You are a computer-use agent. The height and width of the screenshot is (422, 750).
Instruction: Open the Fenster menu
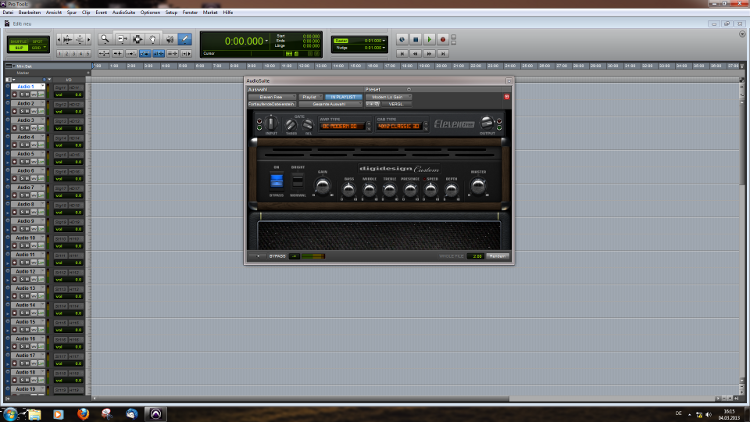[189, 12]
